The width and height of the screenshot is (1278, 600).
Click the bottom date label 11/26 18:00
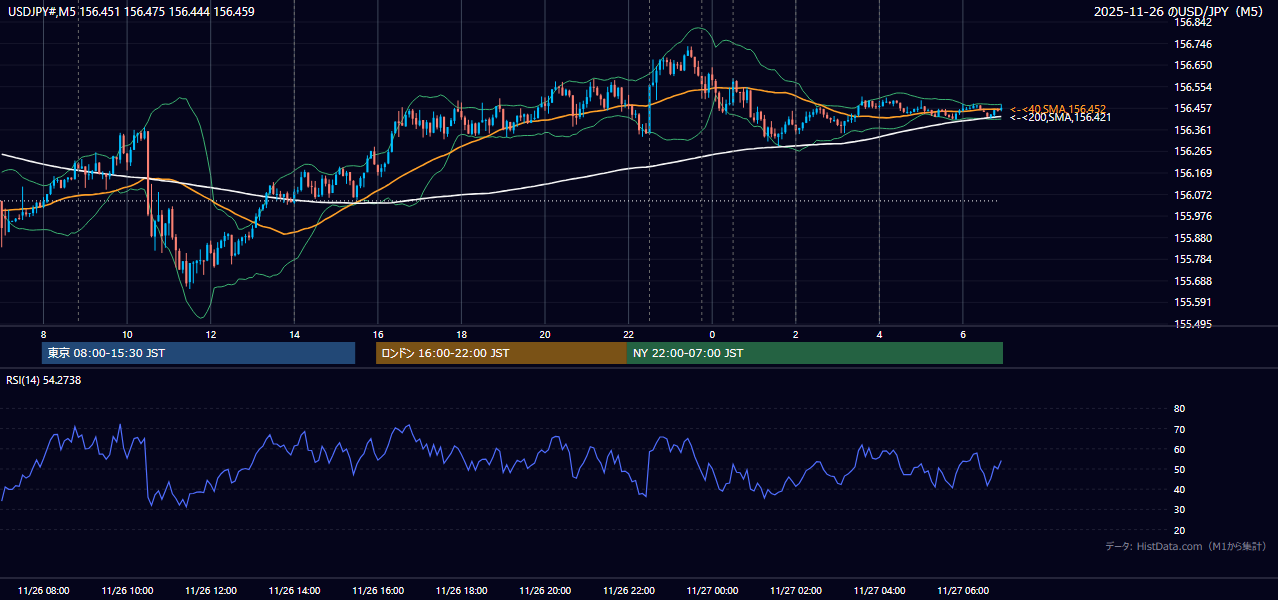(x=462, y=591)
